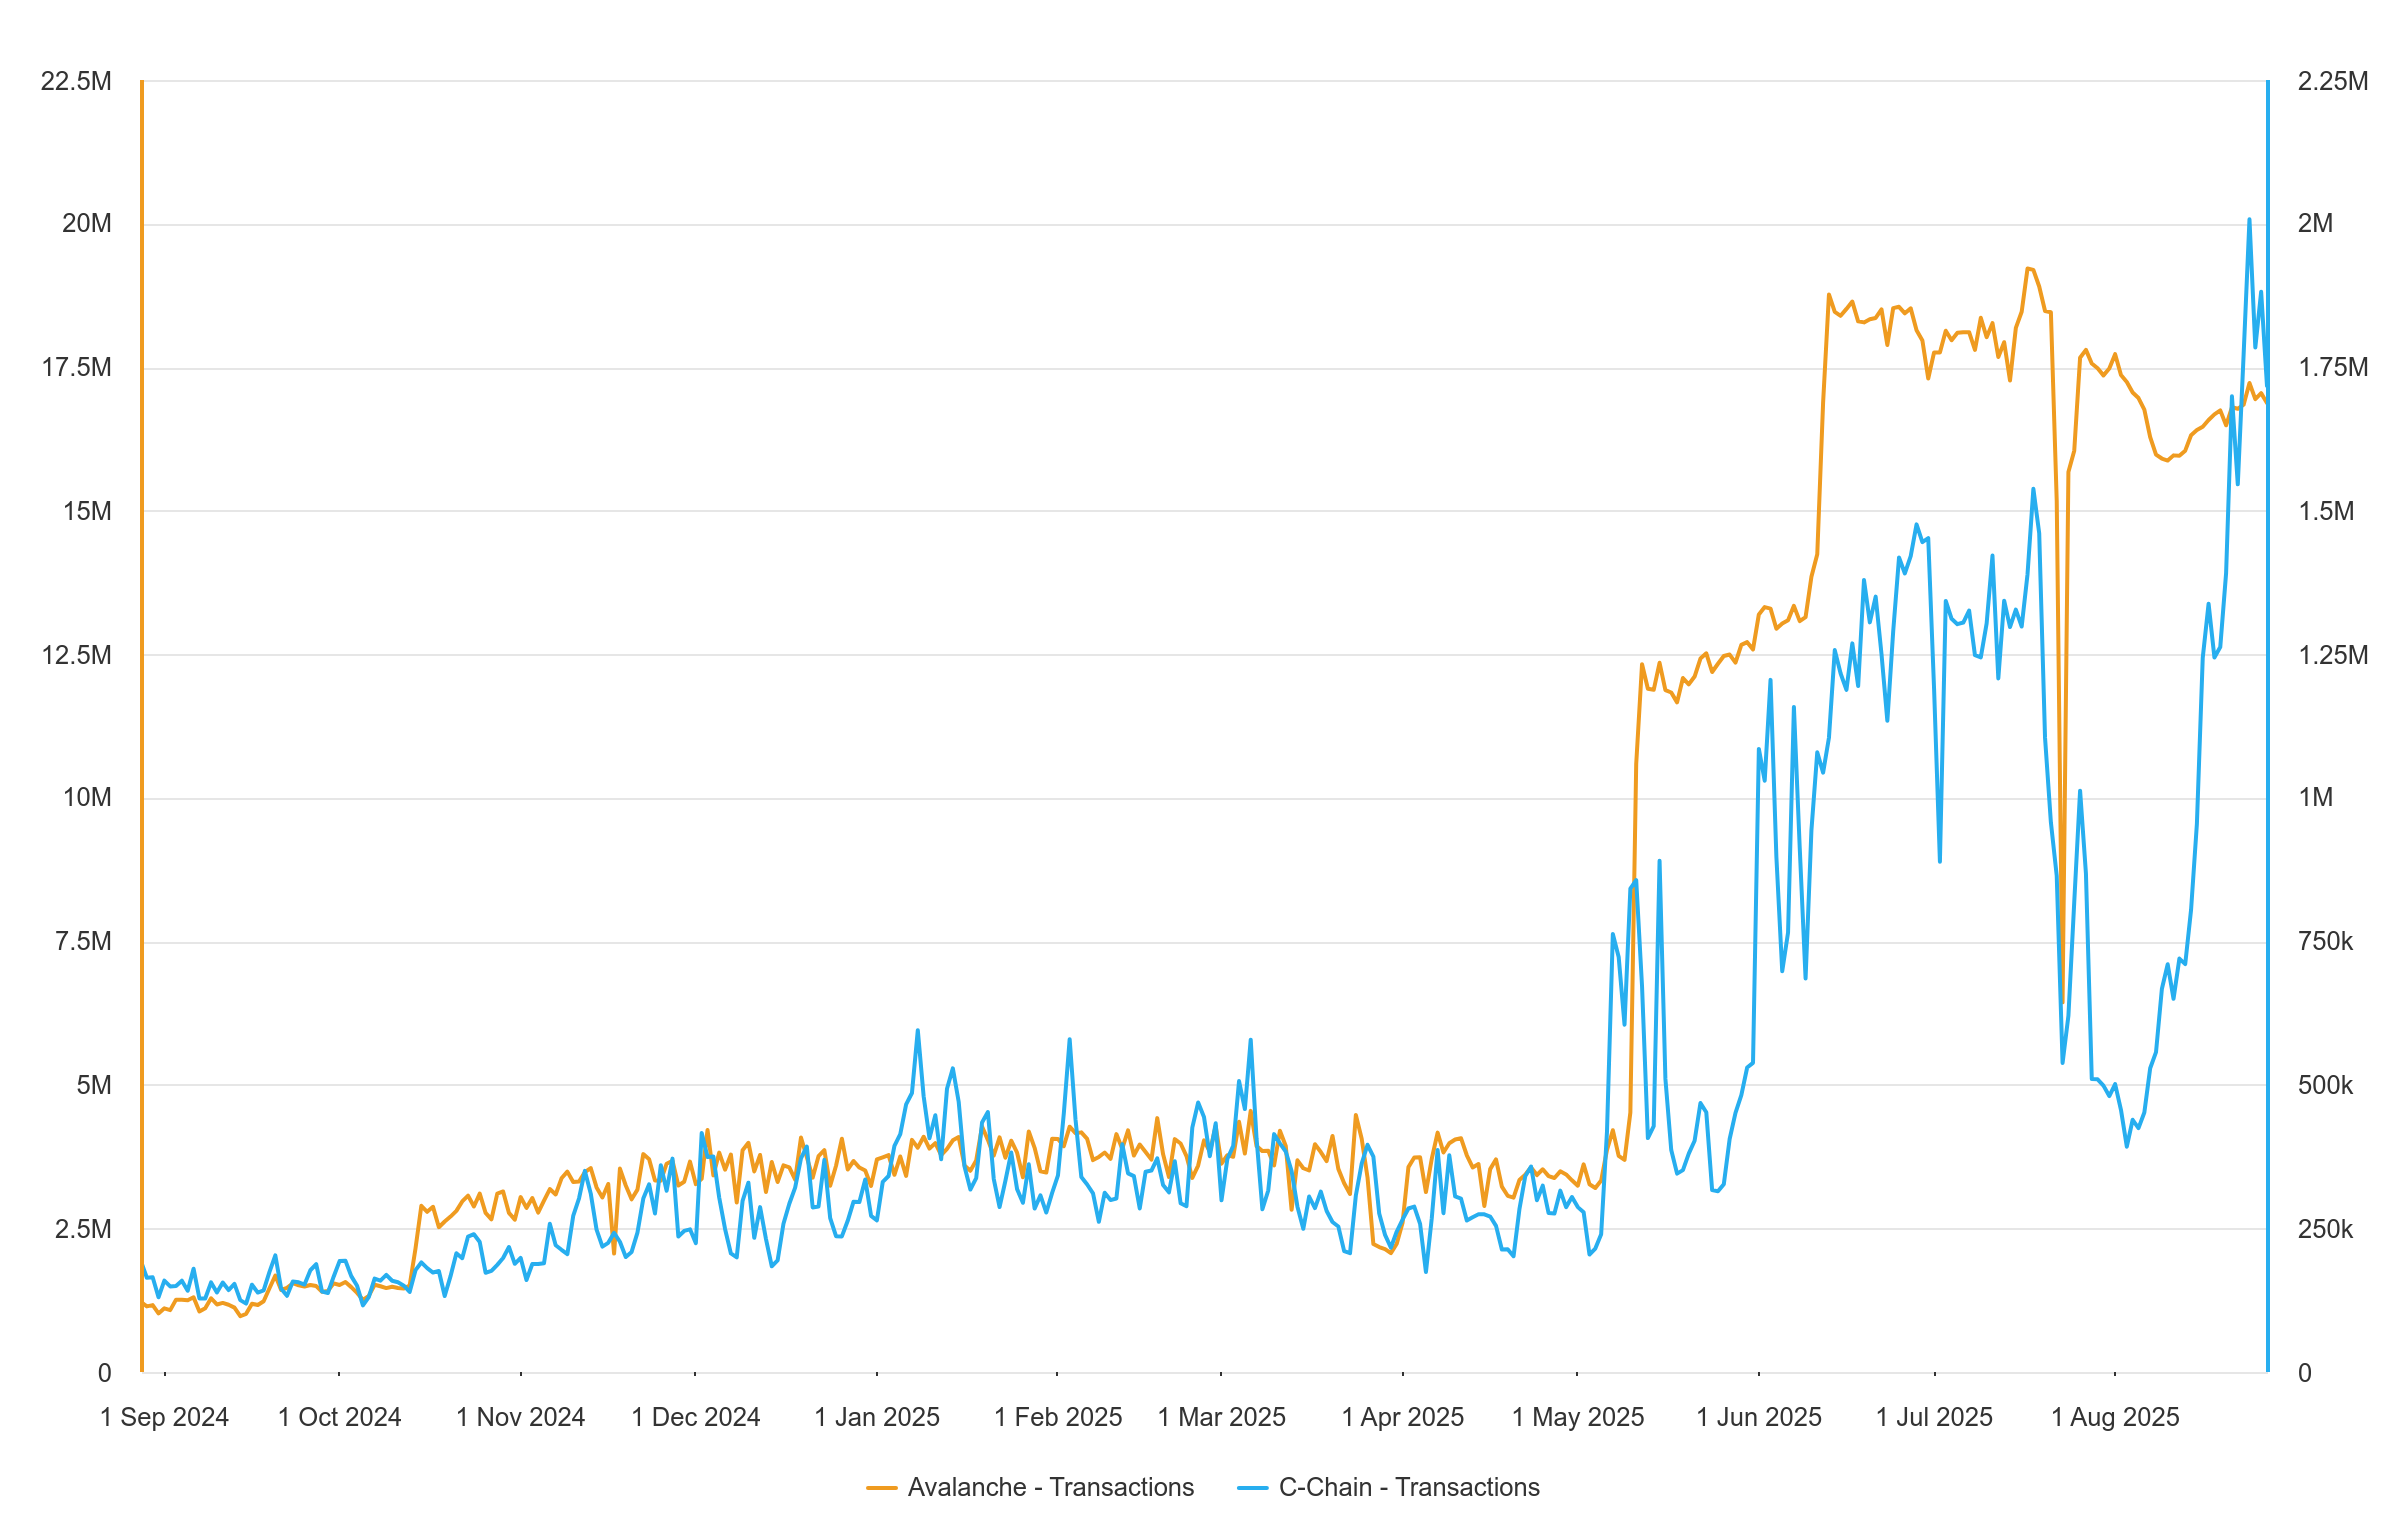Click the 1 Nov 2024 axis label
Viewport: 2400px width, 1536px height.
pyautogui.click(x=521, y=1417)
